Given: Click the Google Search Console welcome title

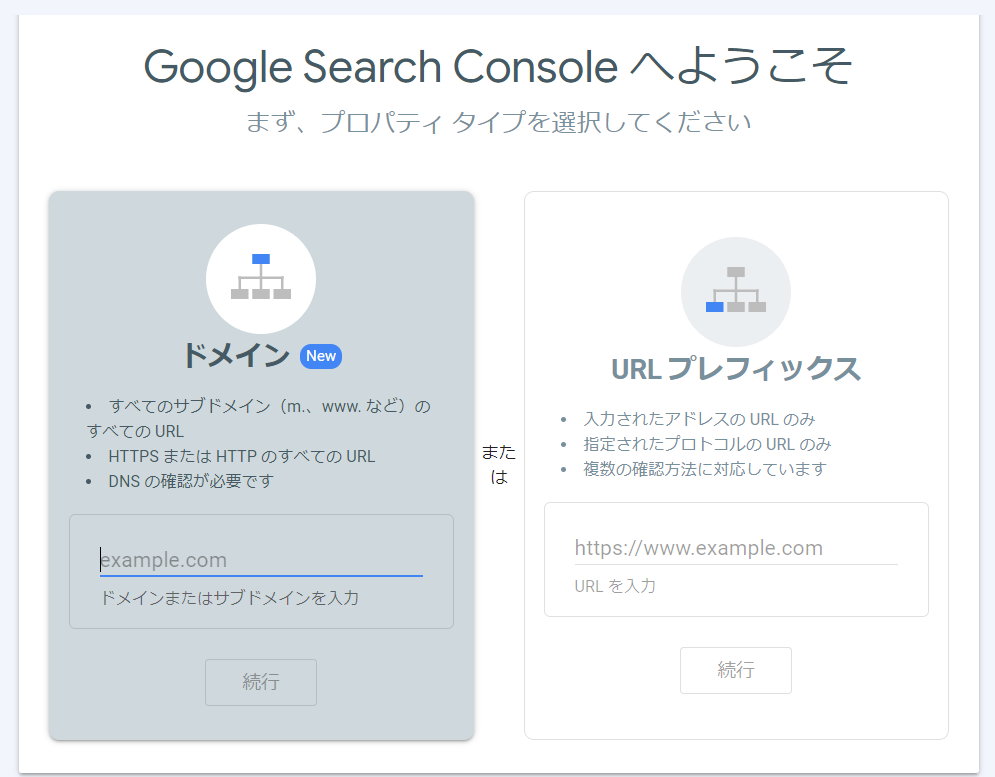Looking at the screenshot, I should pyautogui.click(x=498, y=67).
